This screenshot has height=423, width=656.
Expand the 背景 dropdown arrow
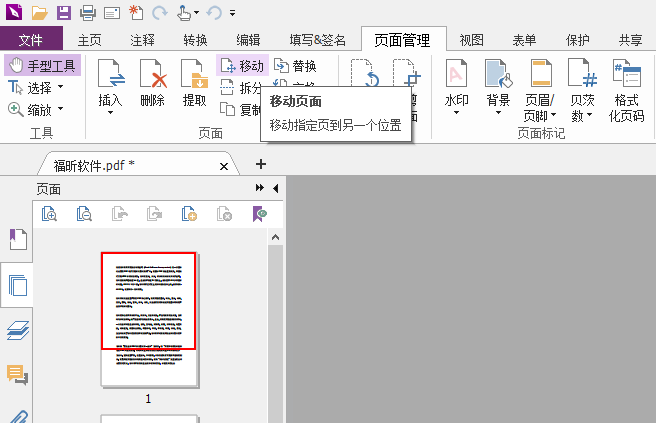point(498,113)
